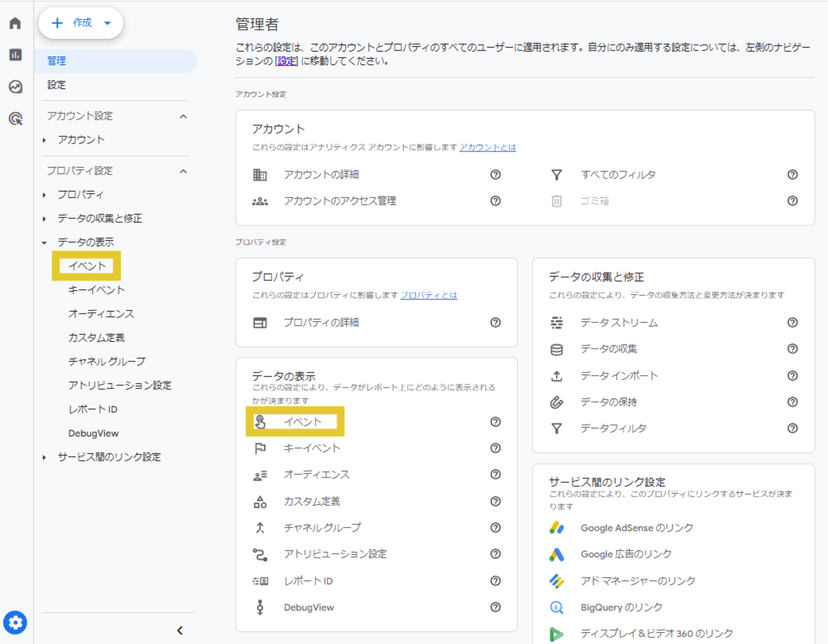Open キーイベント in the sidebar tree
Image resolution: width=828 pixels, height=644 pixels.
96,290
